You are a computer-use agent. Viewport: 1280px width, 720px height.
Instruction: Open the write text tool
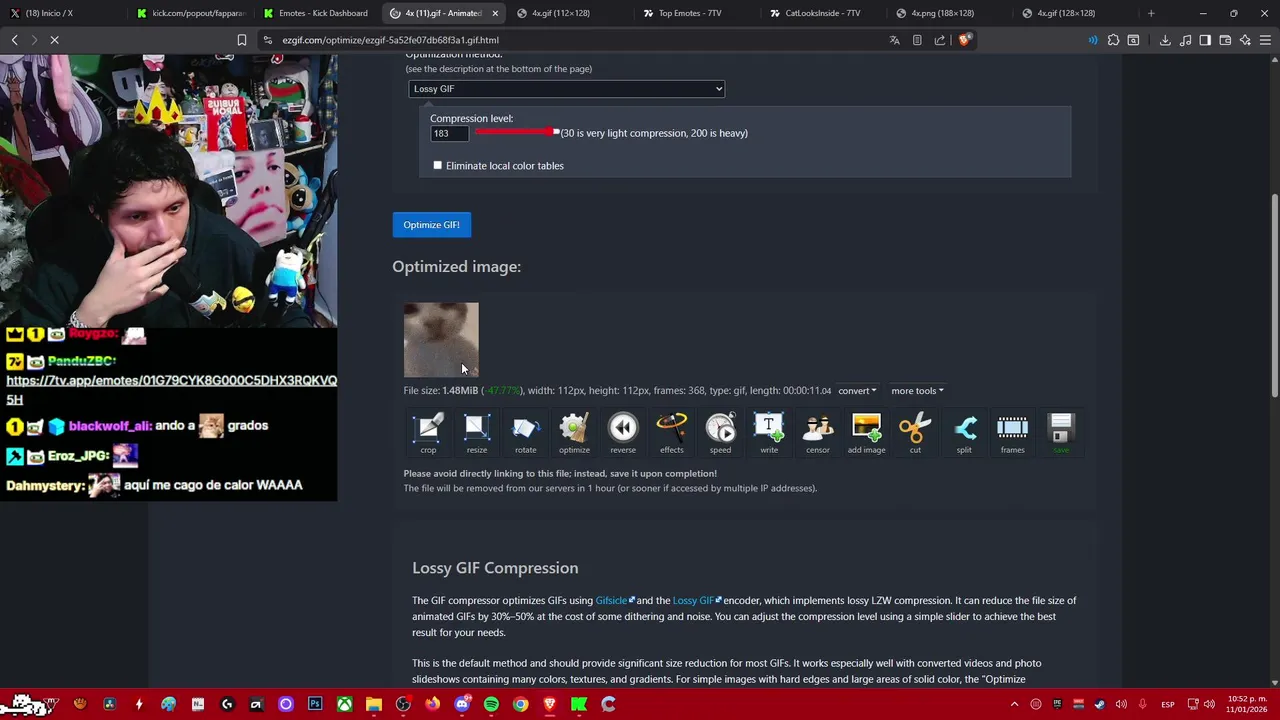point(769,434)
